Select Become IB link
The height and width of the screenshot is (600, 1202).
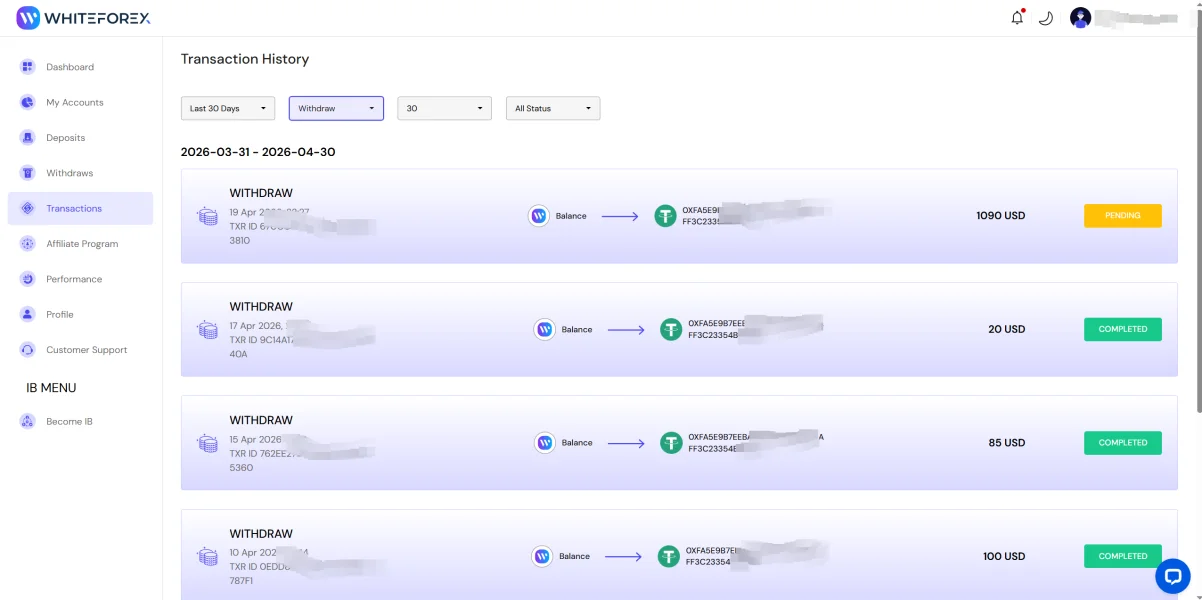80,421
